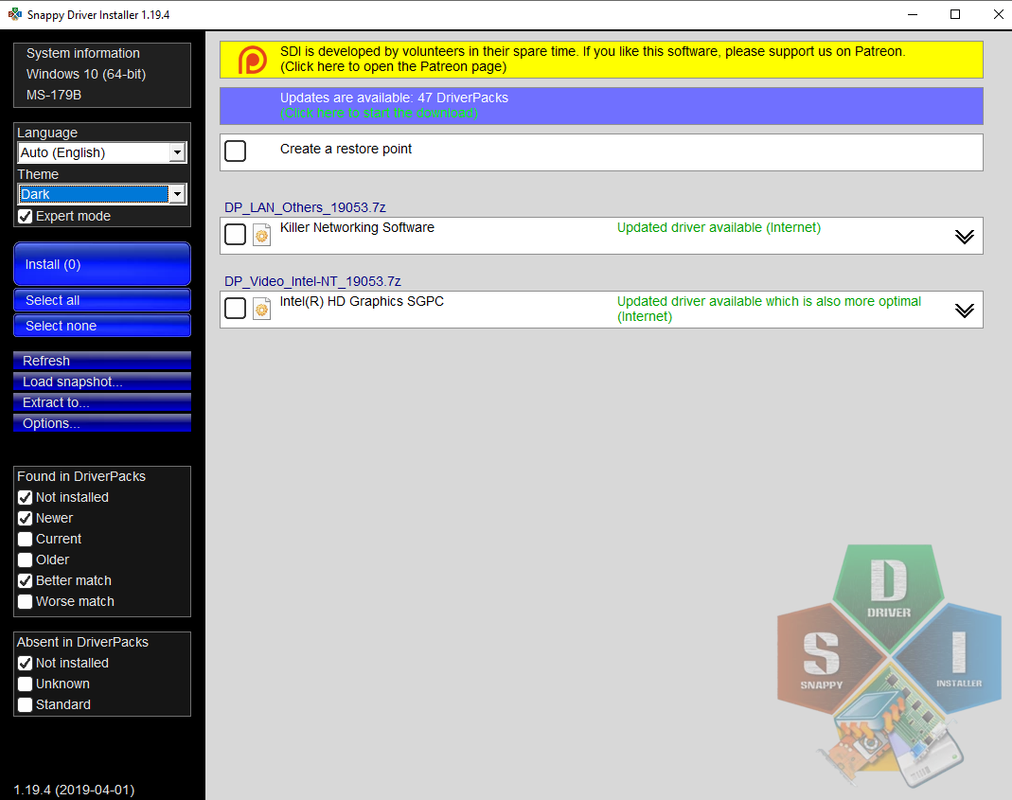Click the Windows 10 (64-bit) text
The width and height of the screenshot is (1012, 800).
tap(86, 74)
